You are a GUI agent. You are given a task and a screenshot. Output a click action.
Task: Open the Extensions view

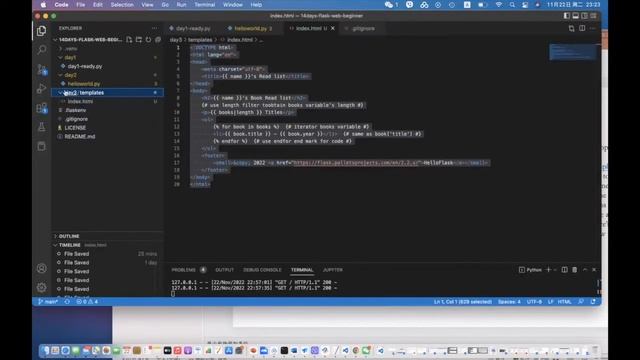41,108
